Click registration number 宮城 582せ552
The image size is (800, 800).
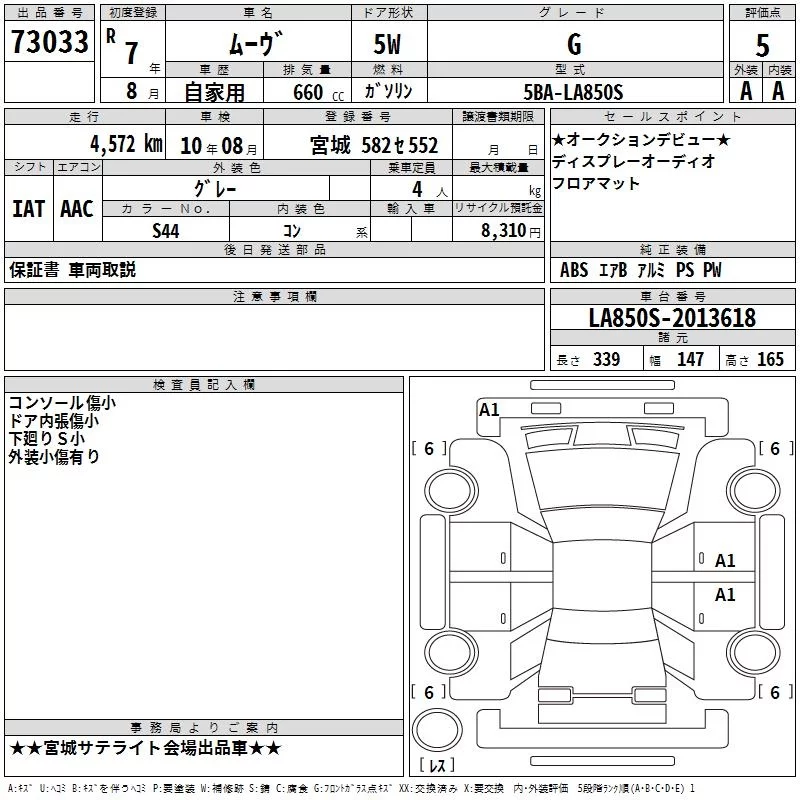tap(374, 145)
